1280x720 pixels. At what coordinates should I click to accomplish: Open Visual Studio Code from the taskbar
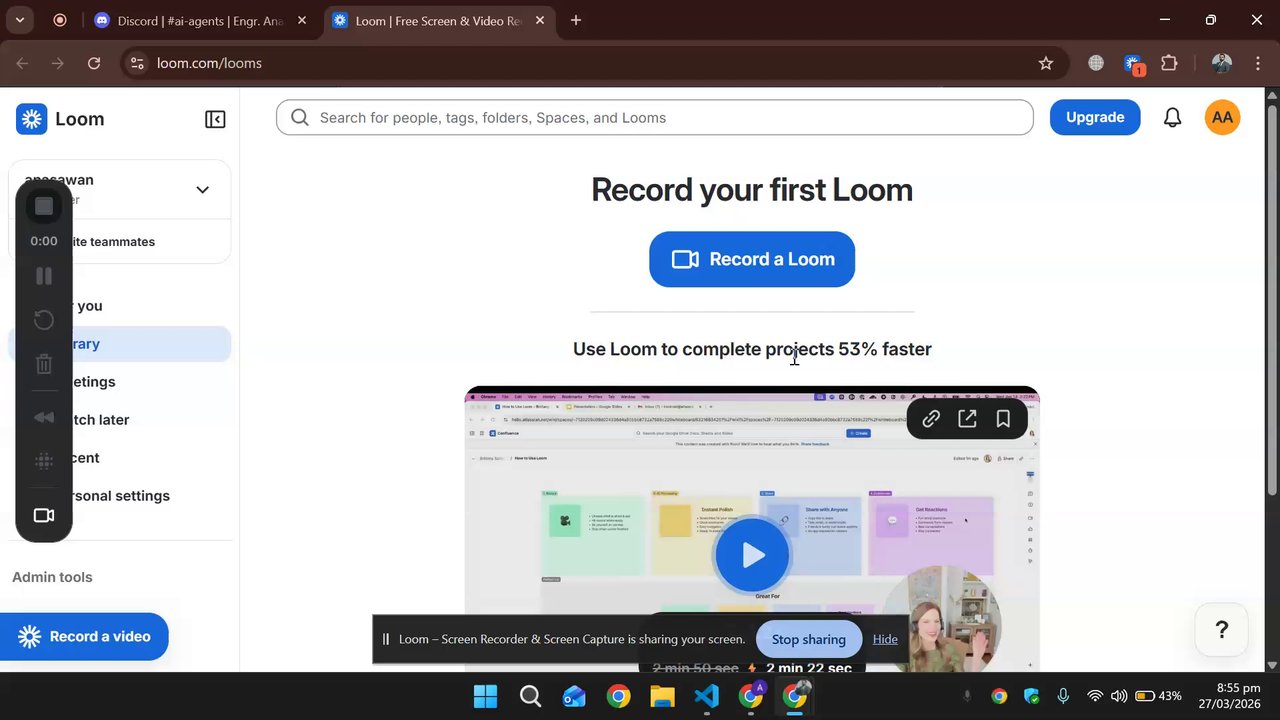coord(706,696)
